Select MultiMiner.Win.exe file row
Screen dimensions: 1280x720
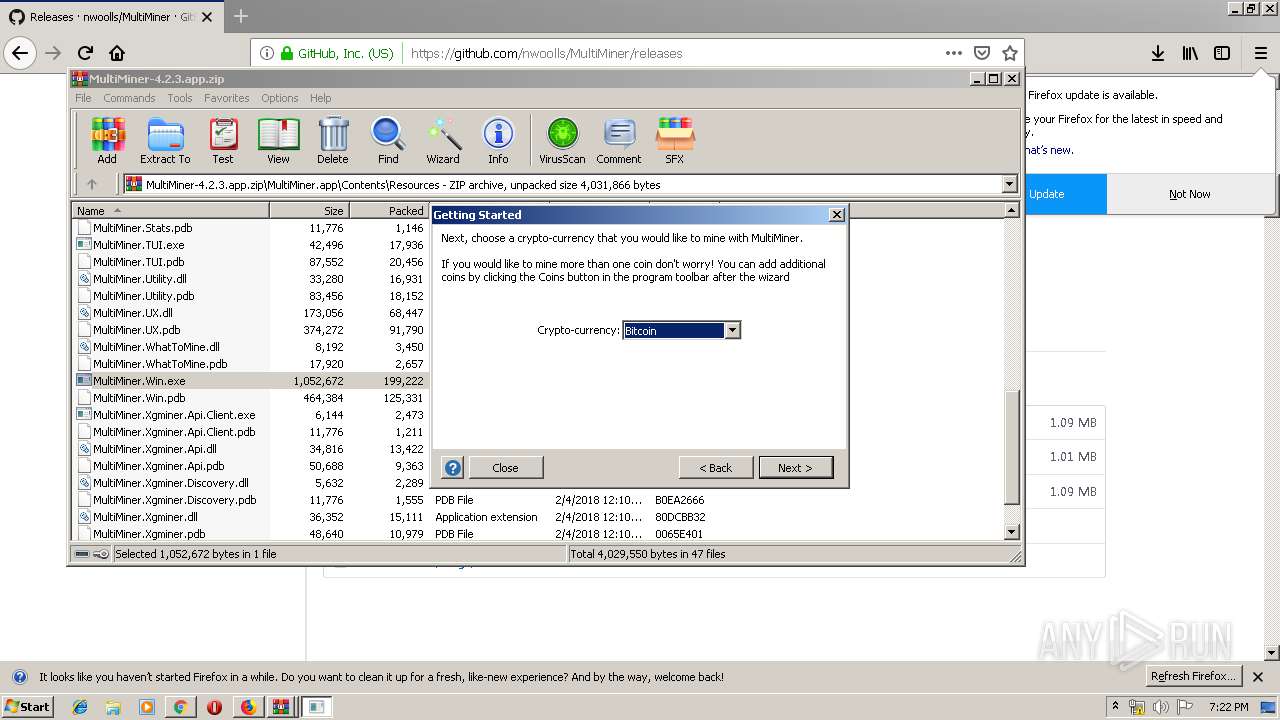[250, 381]
